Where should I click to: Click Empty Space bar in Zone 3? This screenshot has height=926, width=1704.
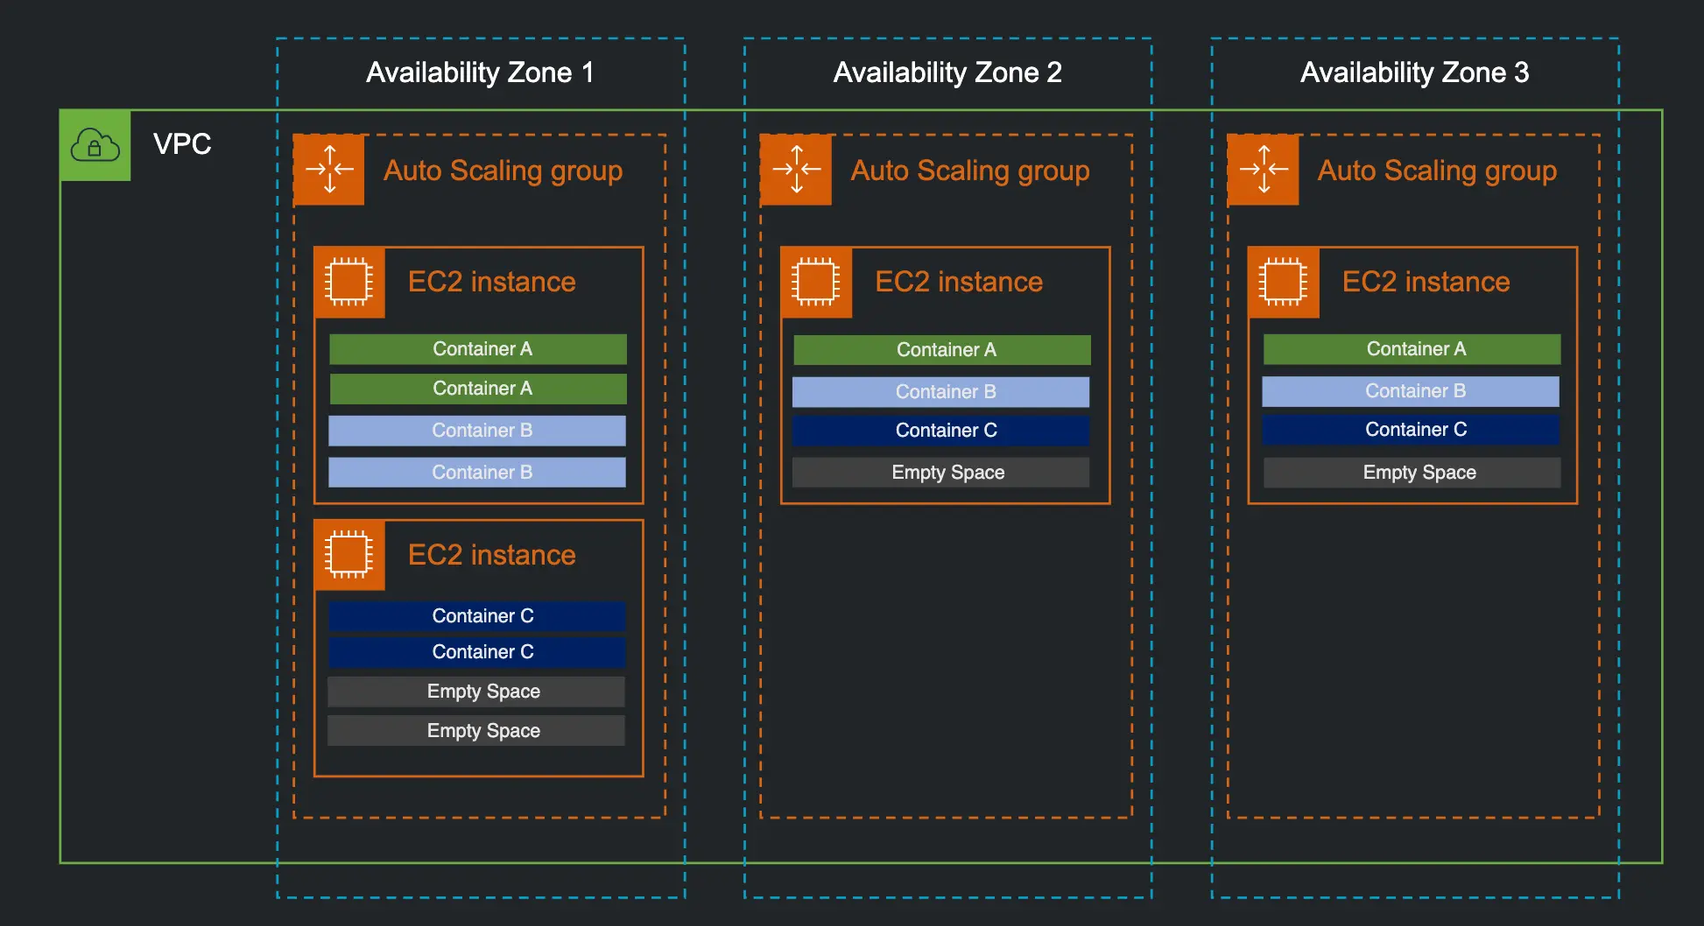[x=1412, y=472]
